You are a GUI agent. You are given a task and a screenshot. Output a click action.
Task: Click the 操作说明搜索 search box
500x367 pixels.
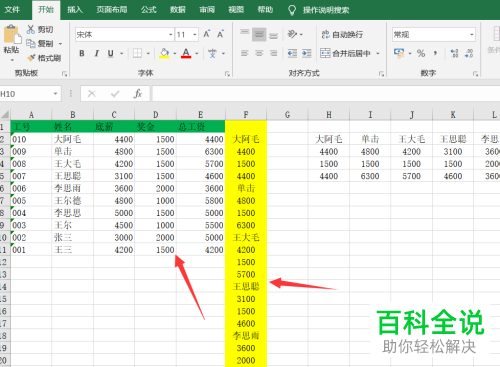pyautogui.click(x=326, y=10)
